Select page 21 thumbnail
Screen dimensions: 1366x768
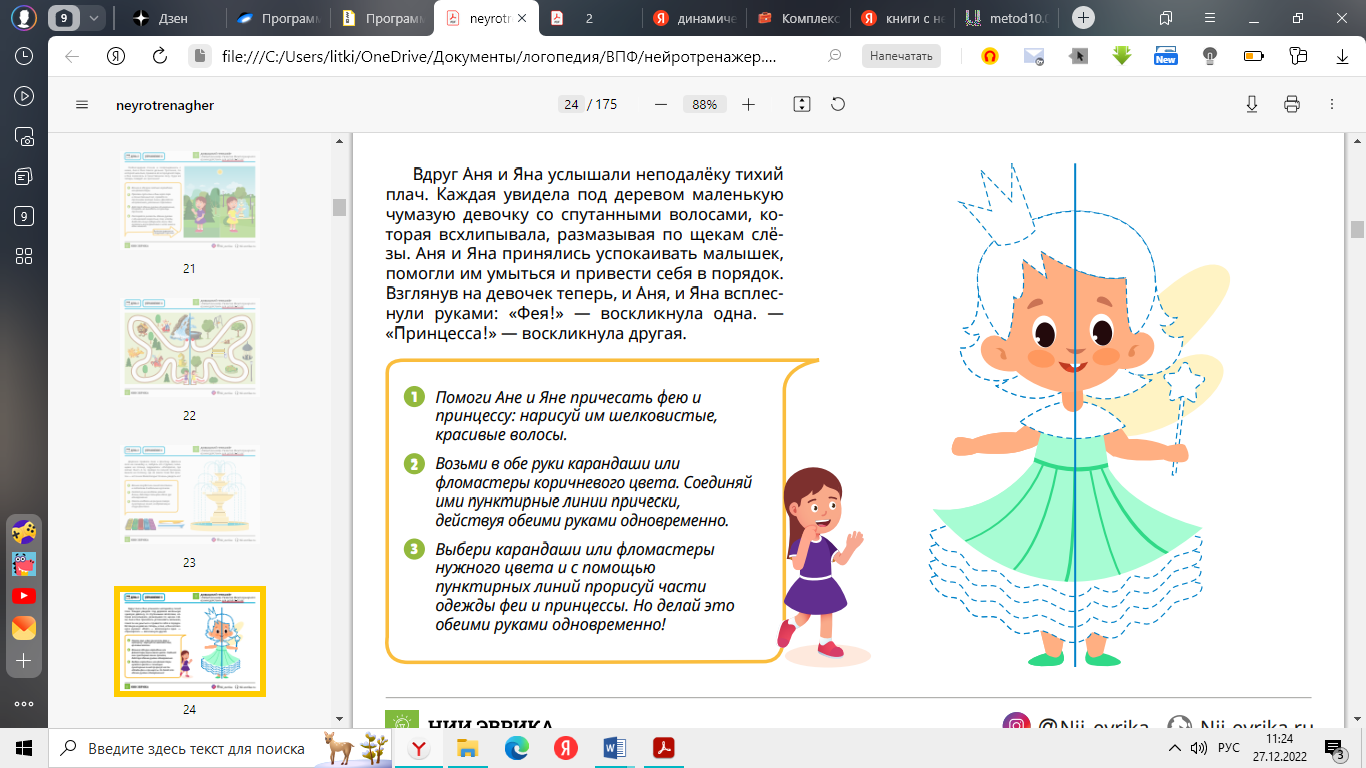coord(189,201)
